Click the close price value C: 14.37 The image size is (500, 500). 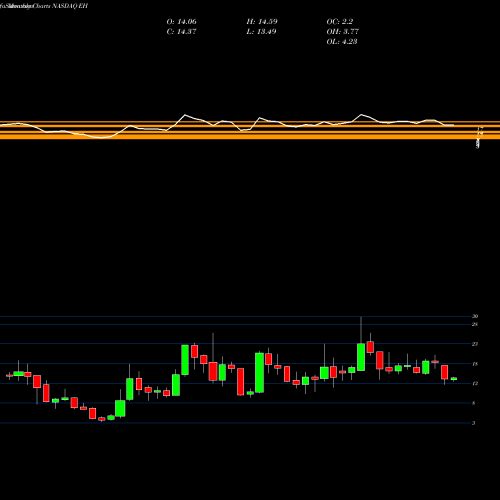click(x=182, y=32)
